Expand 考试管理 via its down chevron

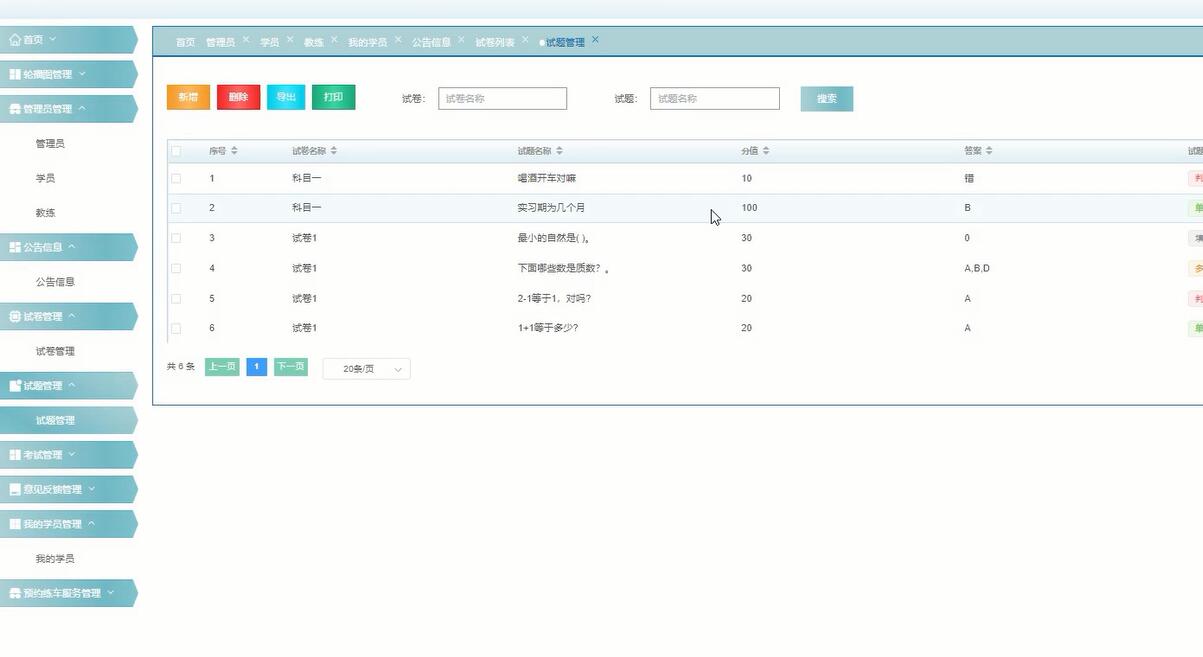click(72, 455)
